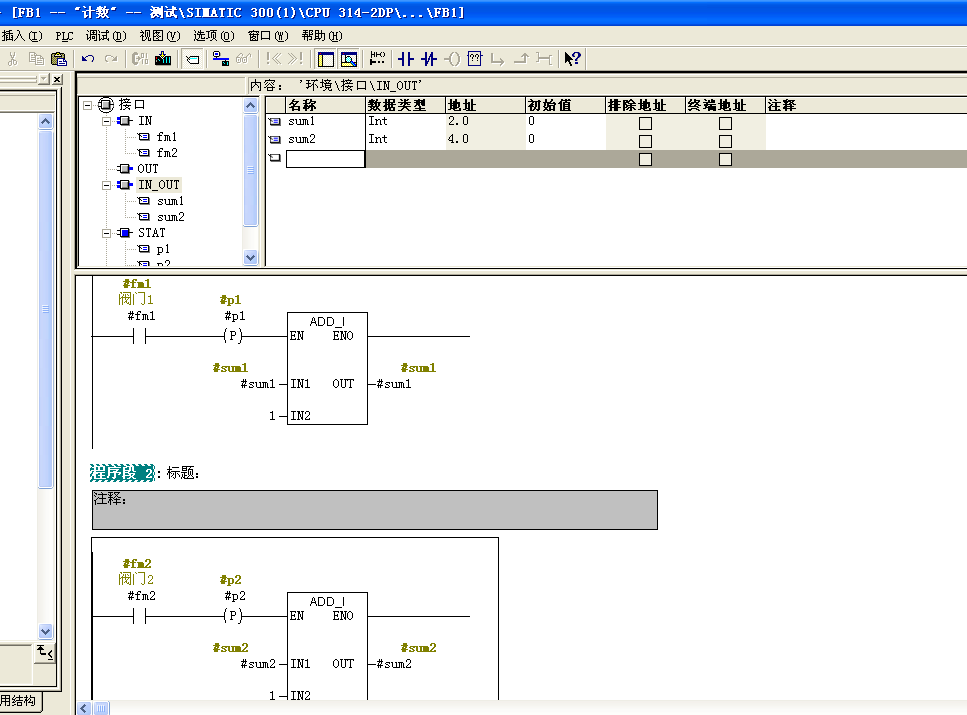Click the 注释 column header
Image resolution: width=967 pixels, height=715 pixels.
coord(866,105)
